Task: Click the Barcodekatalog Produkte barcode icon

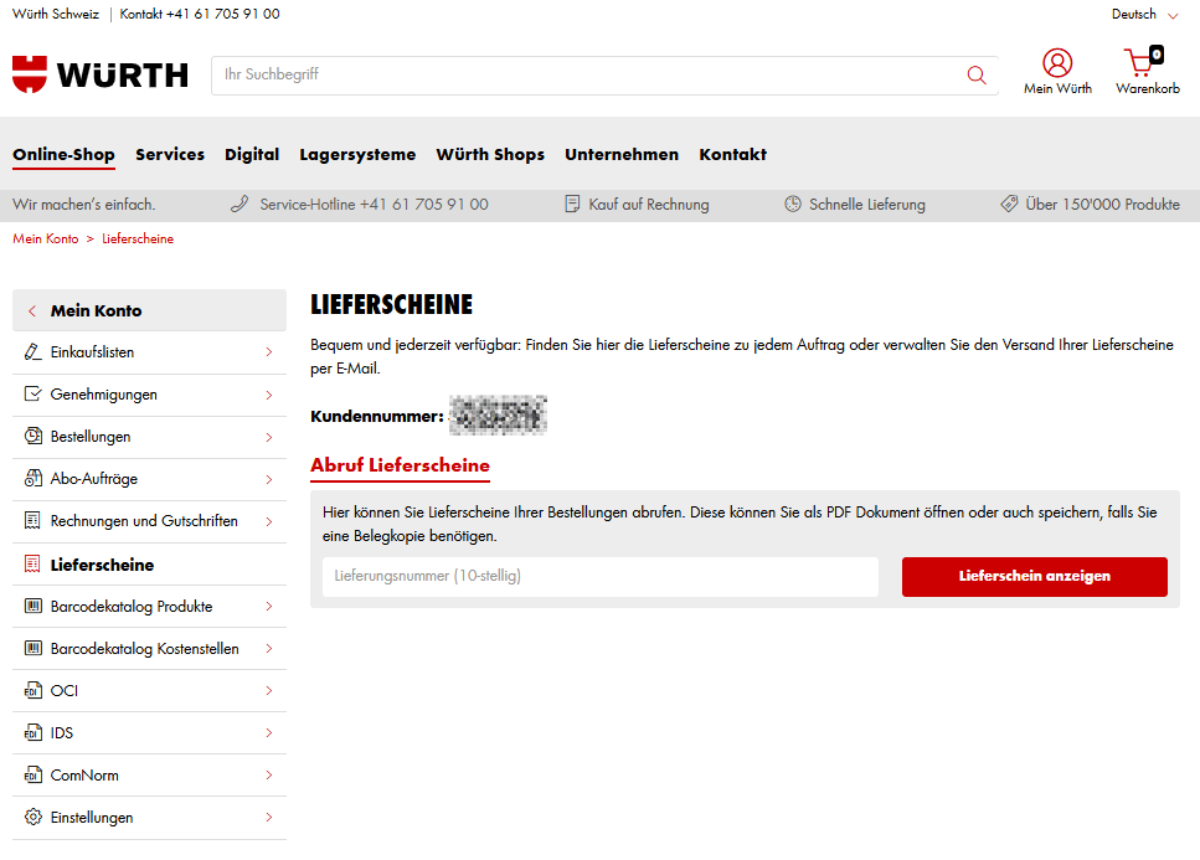Action: click(x=32, y=606)
